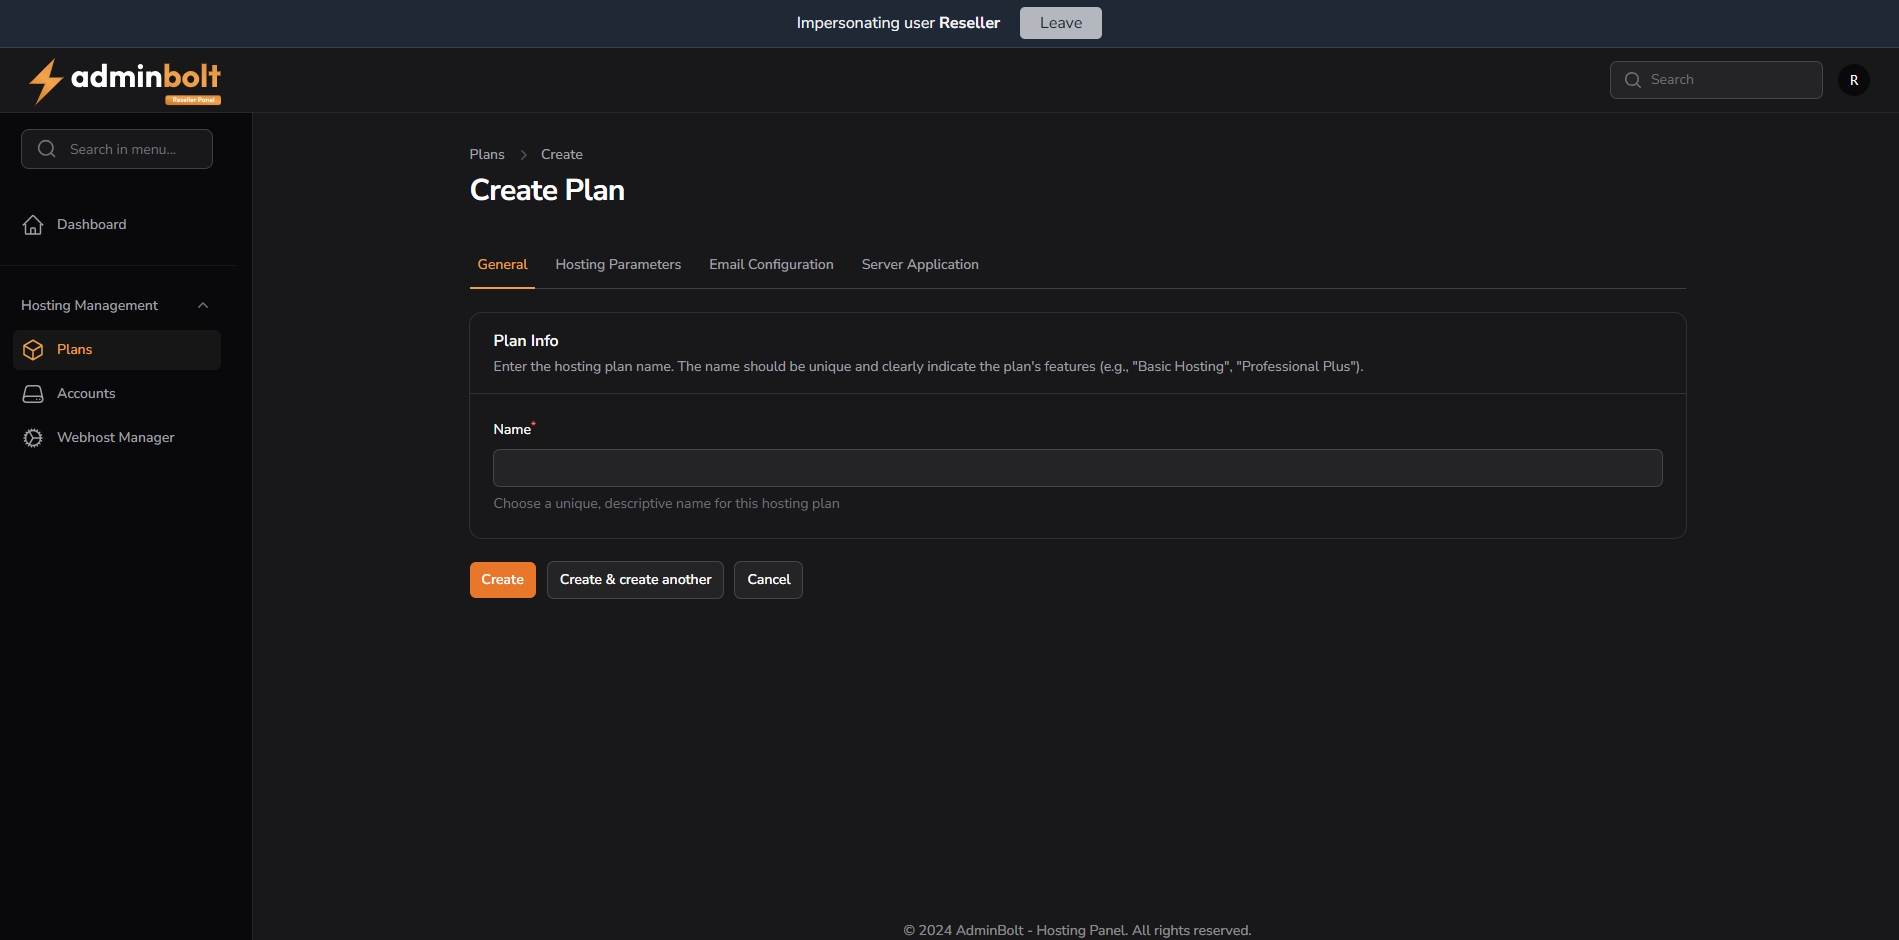Screen dimensions: 1899x940
Task: Select the Server Application tab
Action: tap(919, 265)
